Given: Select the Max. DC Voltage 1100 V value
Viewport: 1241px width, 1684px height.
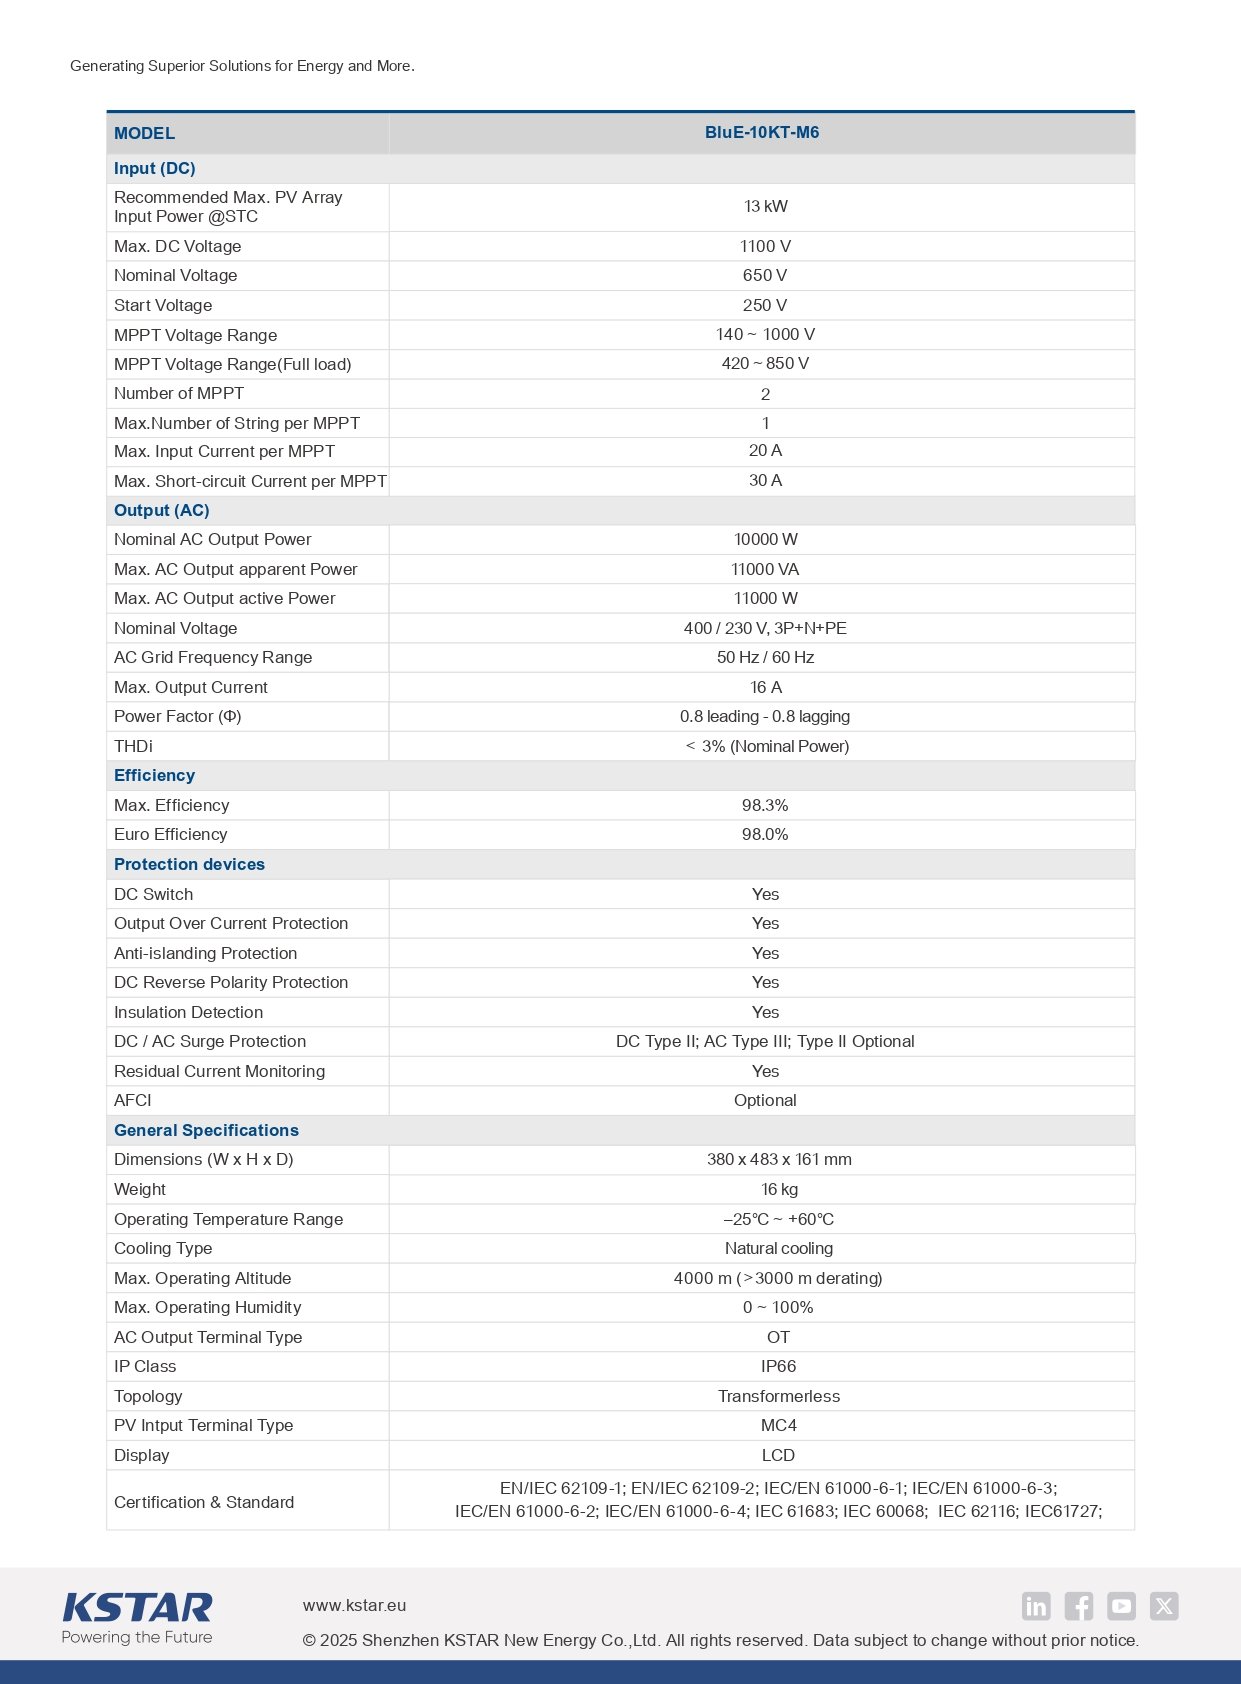Looking at the screenshot, I should coord(765,246).
